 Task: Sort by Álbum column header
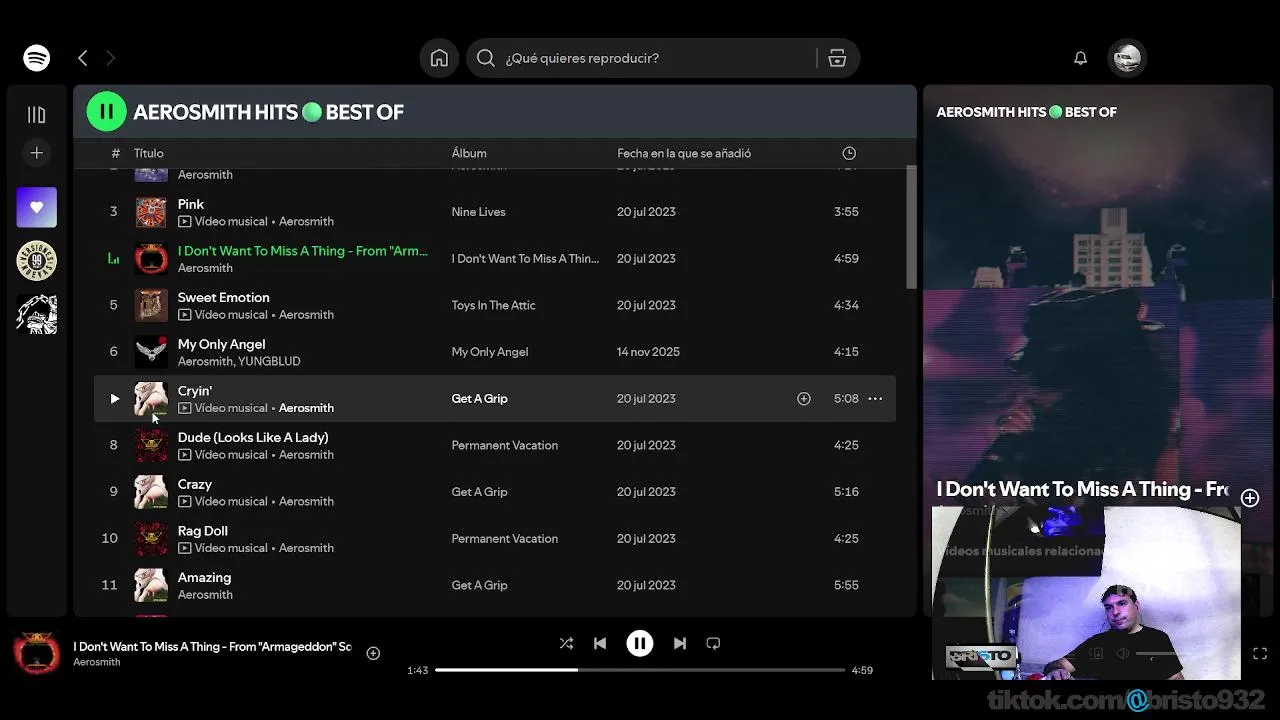click(x=469, y=153)
